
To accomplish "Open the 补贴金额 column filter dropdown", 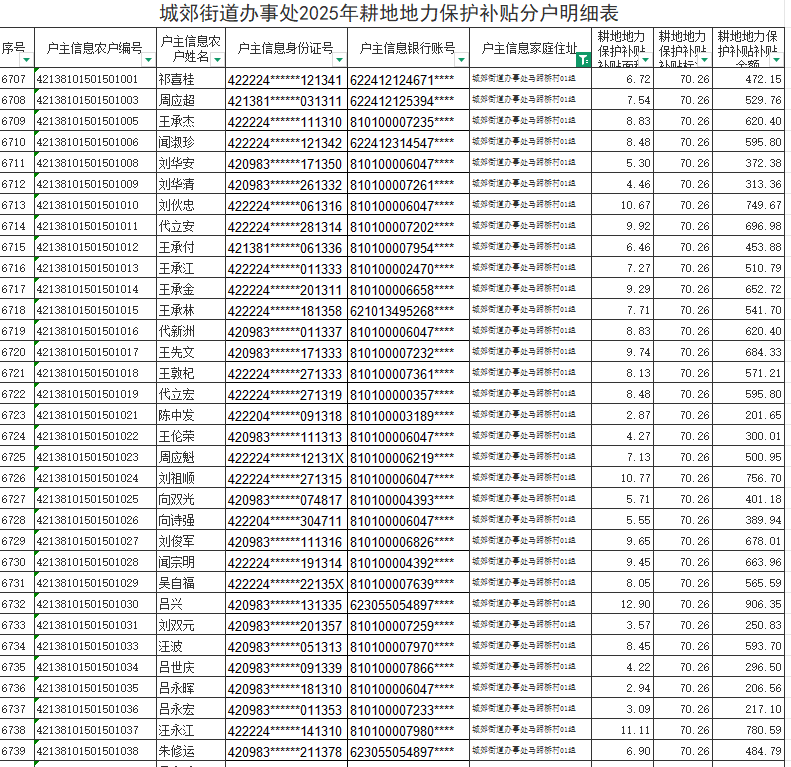I will 776,60.
